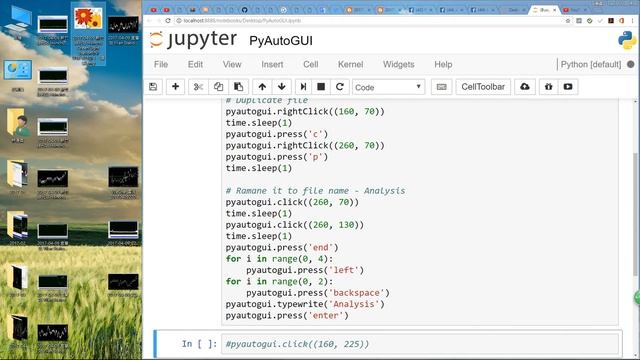
Task: Open the File menu
Action: pos(161,64)
